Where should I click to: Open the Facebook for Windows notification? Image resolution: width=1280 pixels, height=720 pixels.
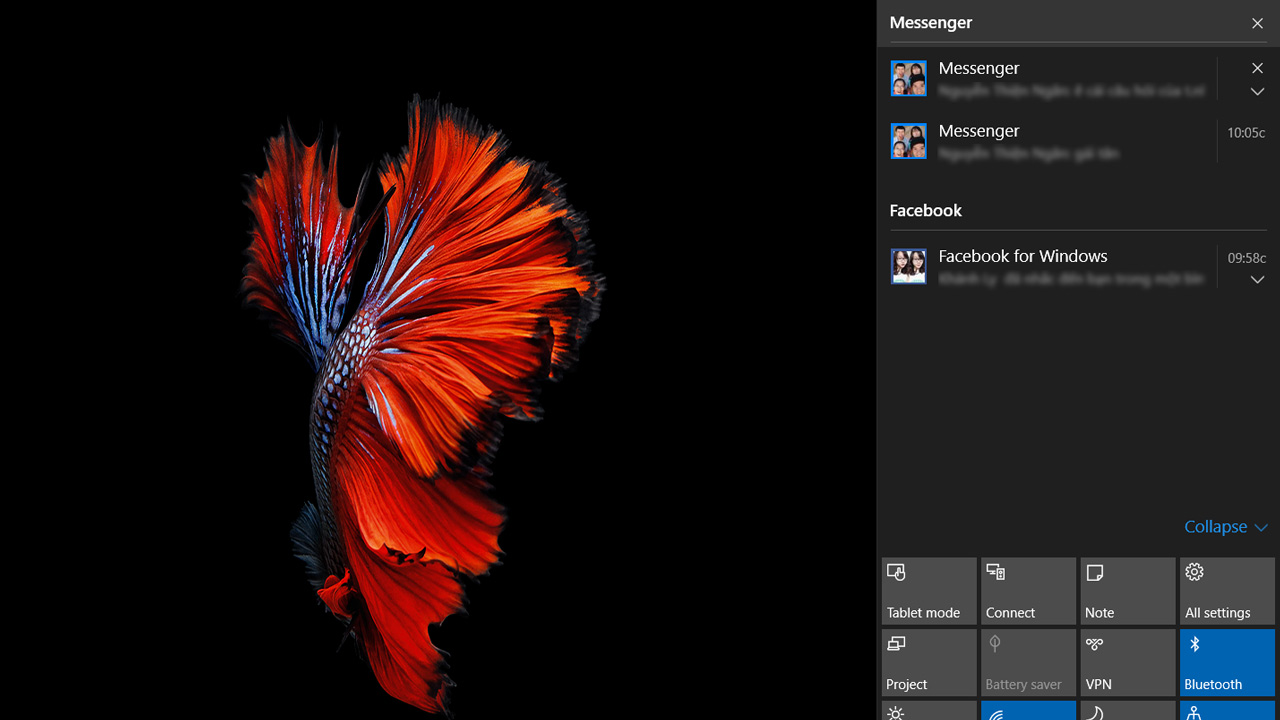pos(1050,267)
